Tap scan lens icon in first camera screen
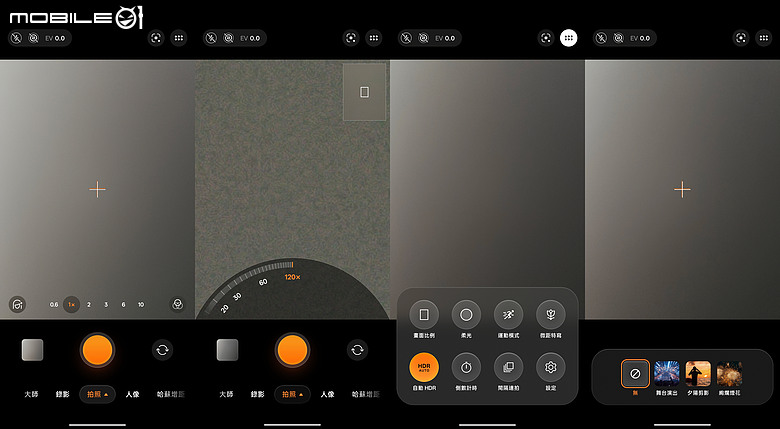The image size is (780, 429). click(x=156, y=38)
